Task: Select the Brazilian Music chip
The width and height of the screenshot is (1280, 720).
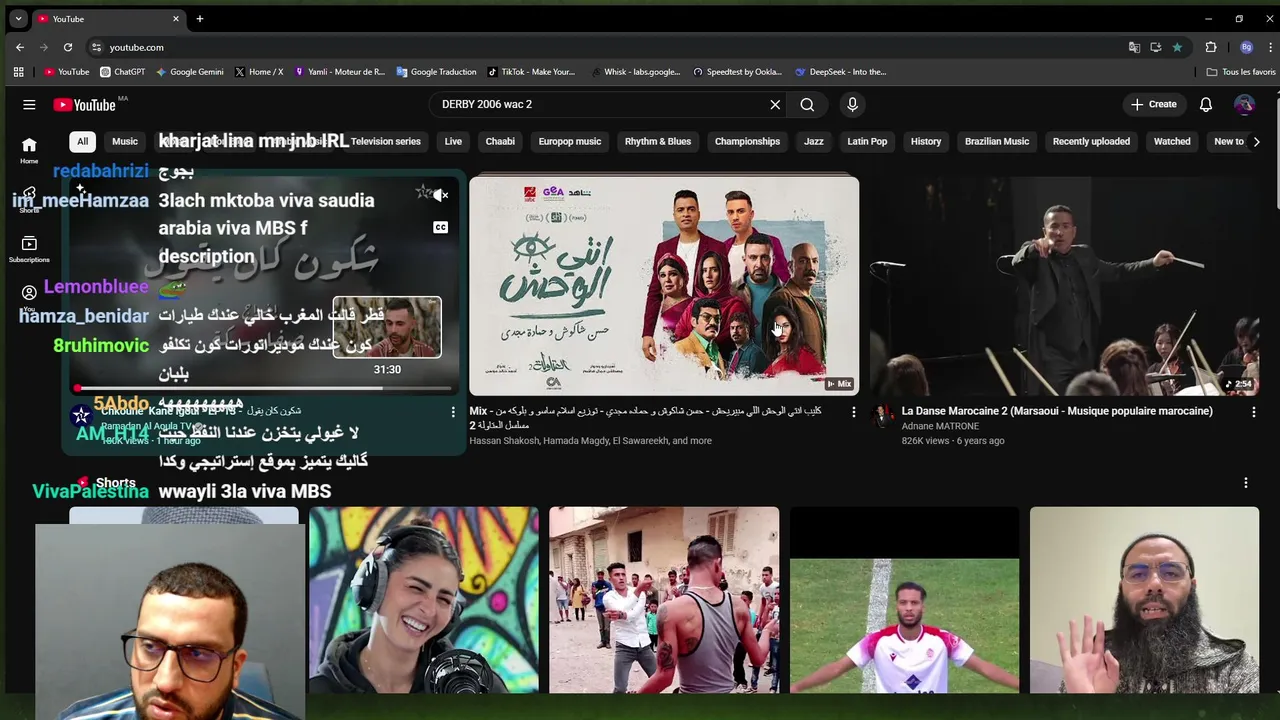Action: pos(997,141)
